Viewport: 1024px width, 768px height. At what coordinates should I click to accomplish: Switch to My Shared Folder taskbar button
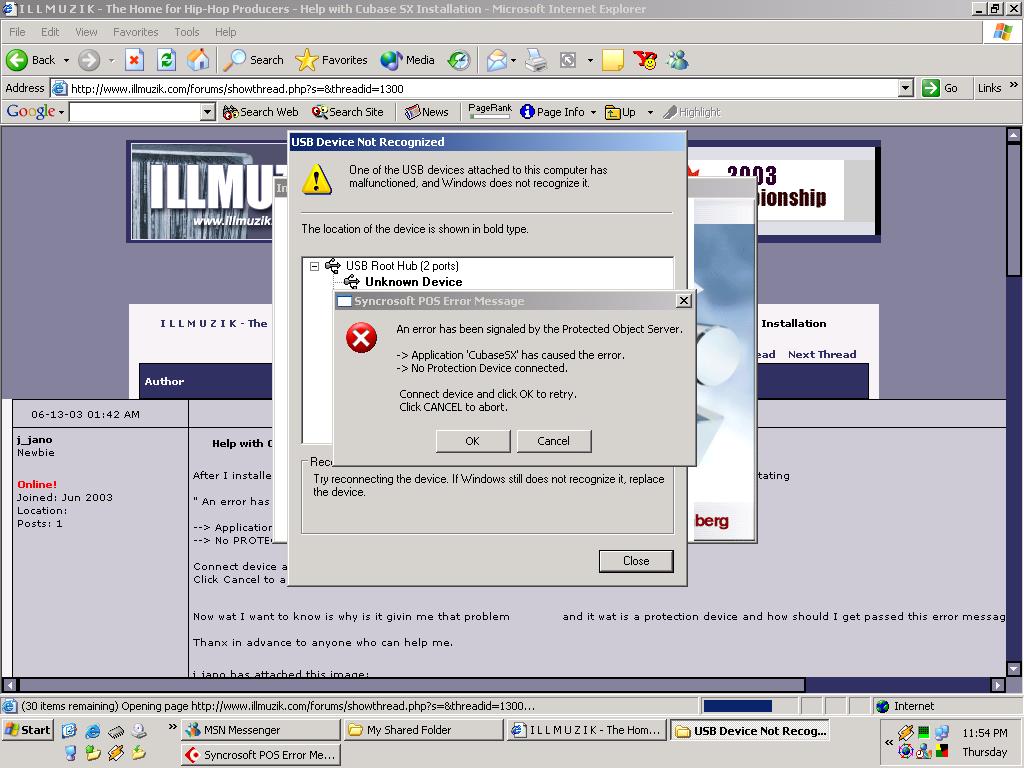pyautogui.click(x=423, y=730)
